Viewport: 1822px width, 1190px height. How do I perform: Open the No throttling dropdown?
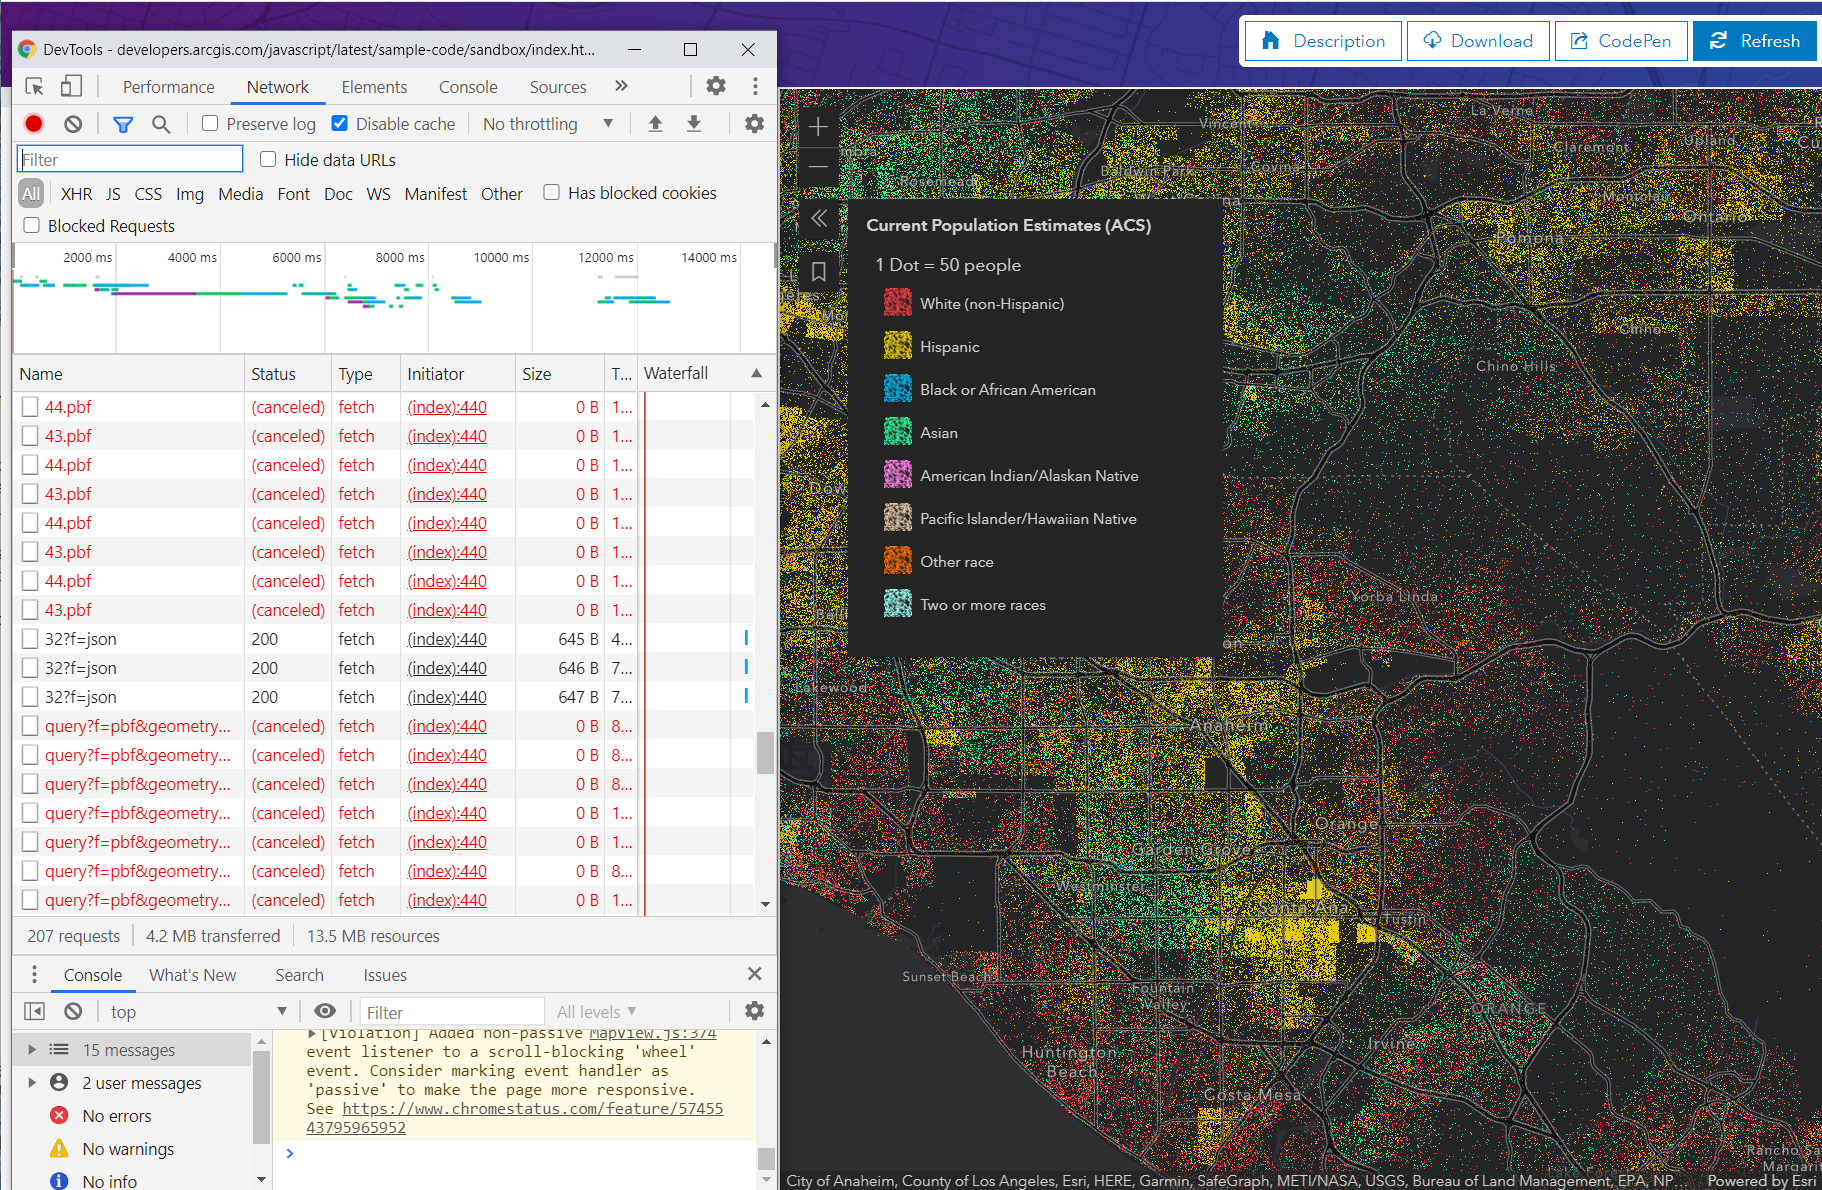(547, 124)
